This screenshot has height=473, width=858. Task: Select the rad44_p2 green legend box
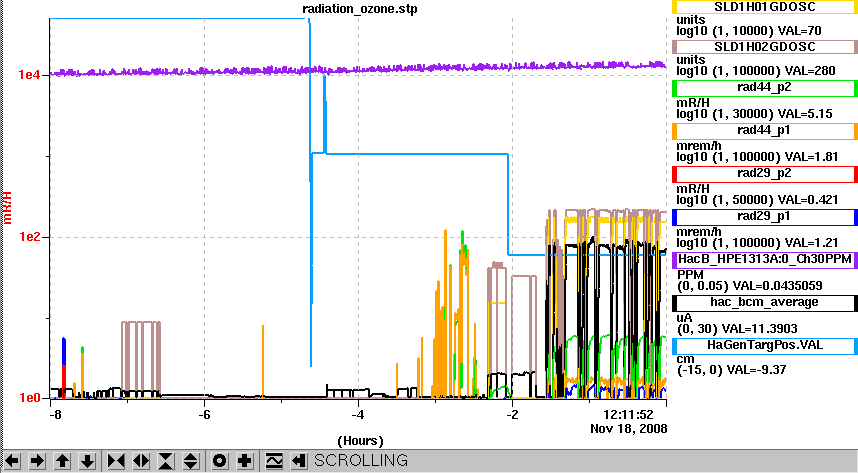(x=764, y=88)
